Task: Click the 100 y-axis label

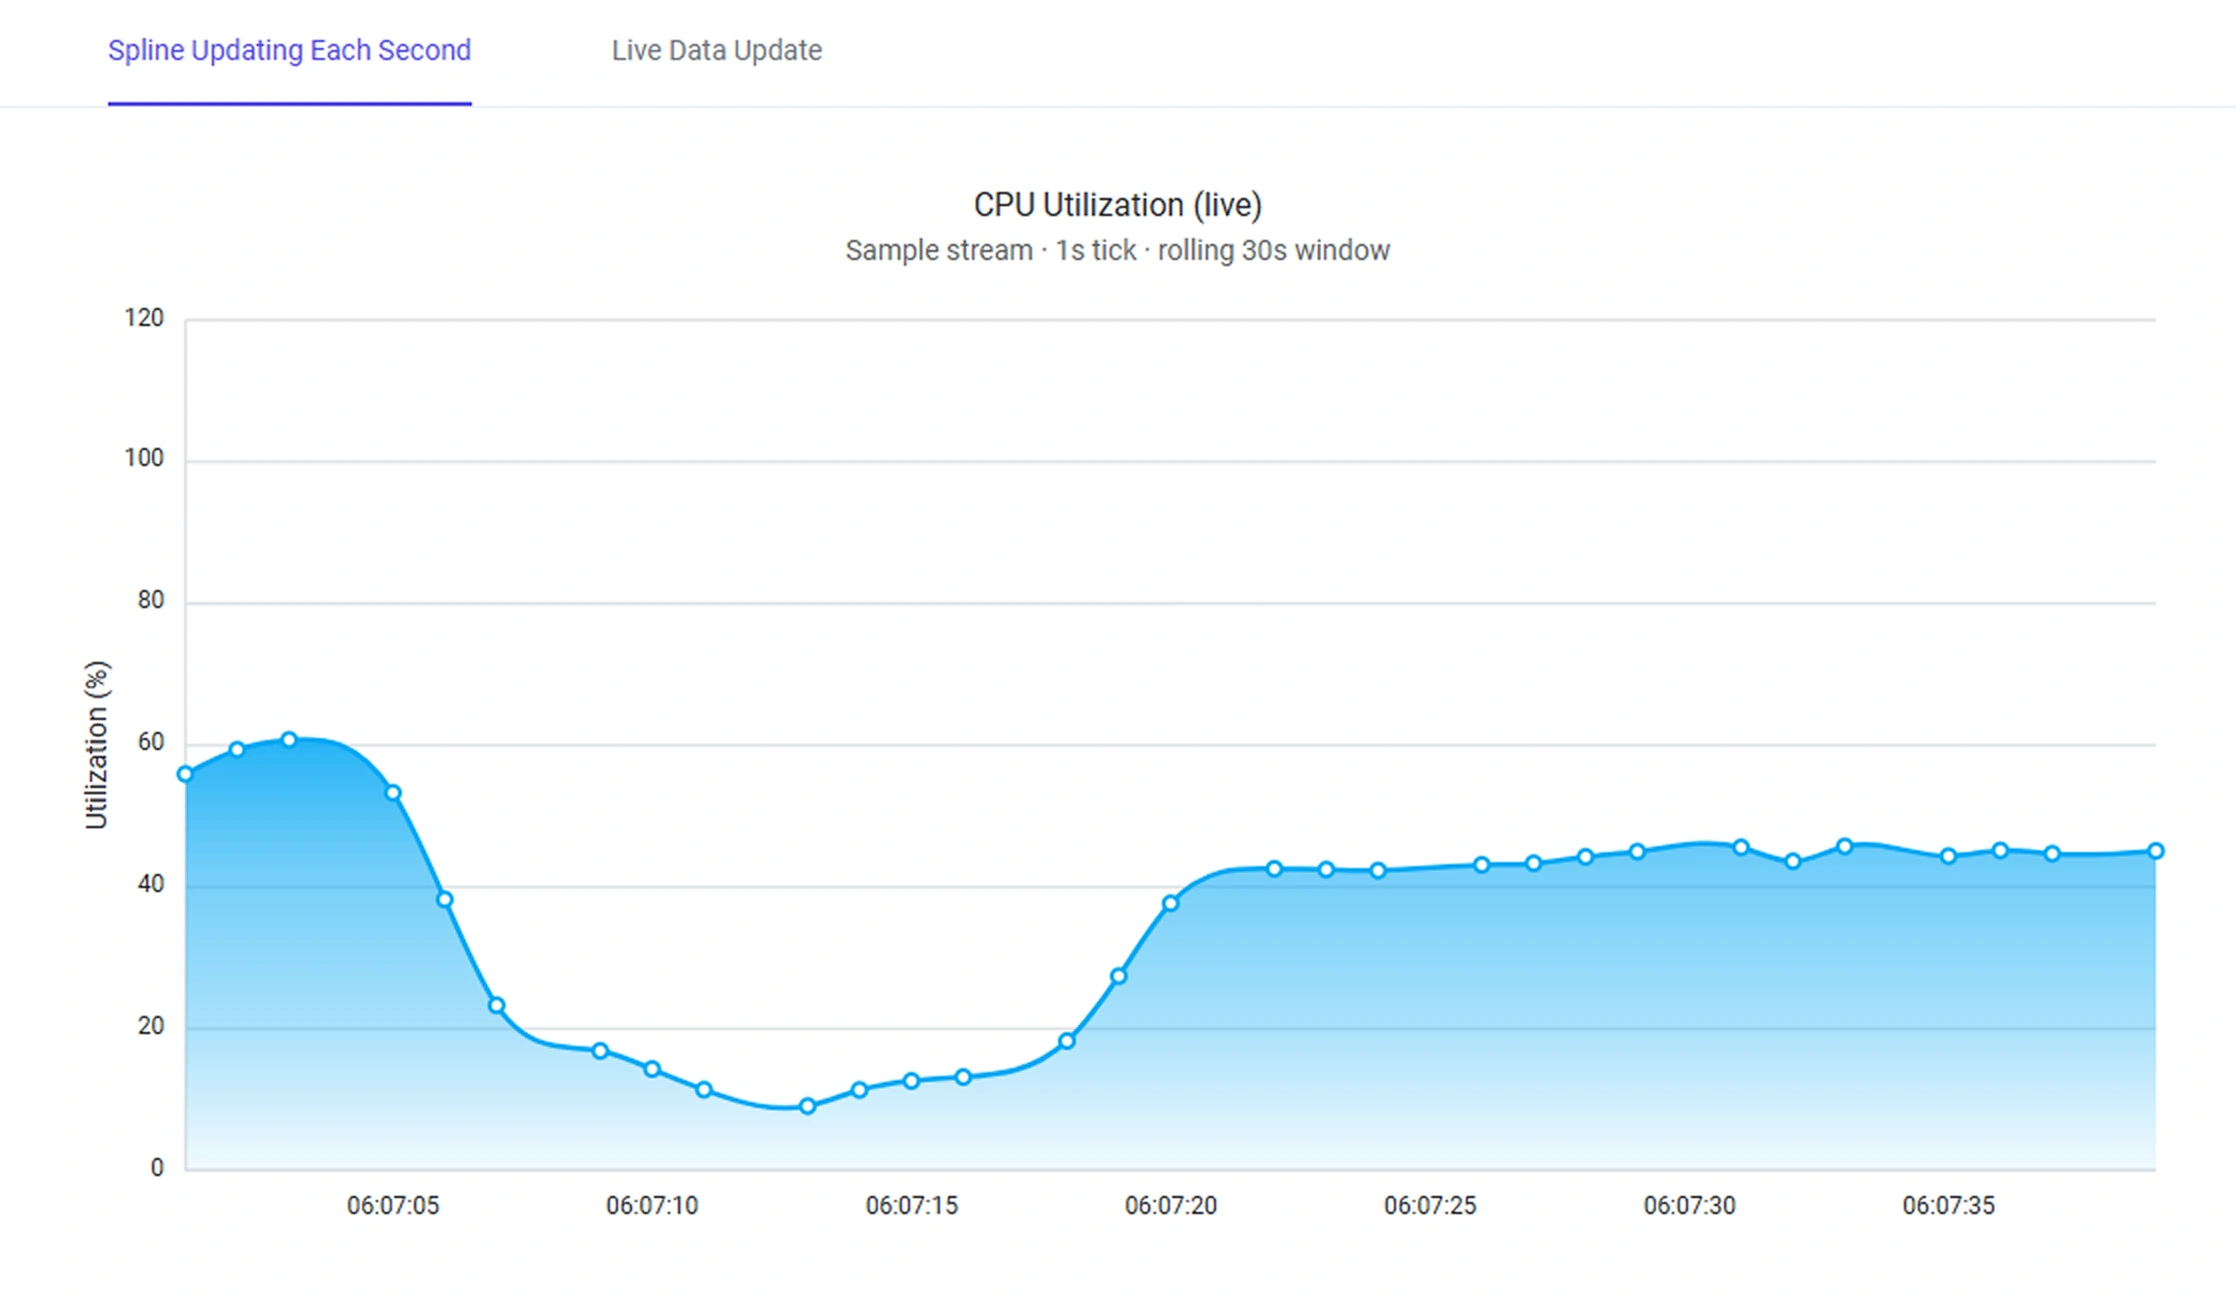Action: pyautogui.click(x=144, y=458)
